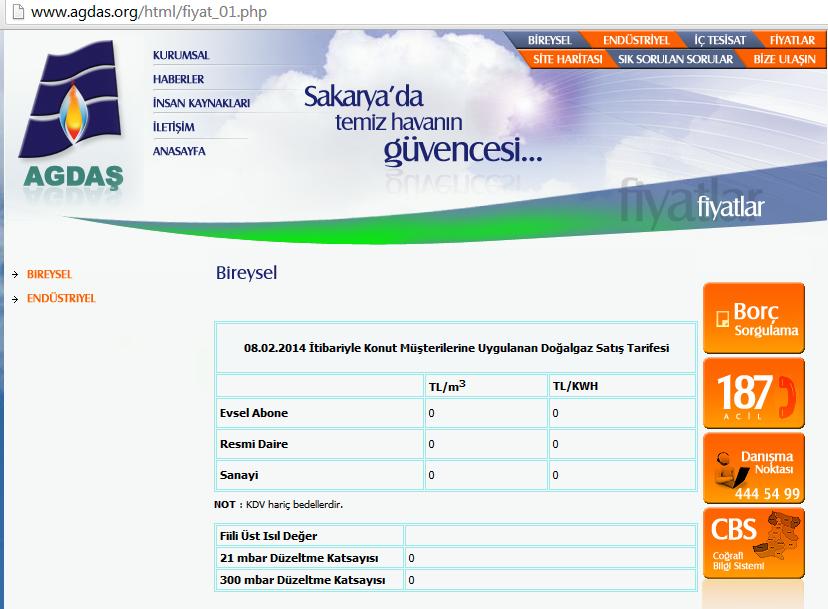
Task: Select BİZE ULAŞIN in top navigation
Action: [784, 59]
